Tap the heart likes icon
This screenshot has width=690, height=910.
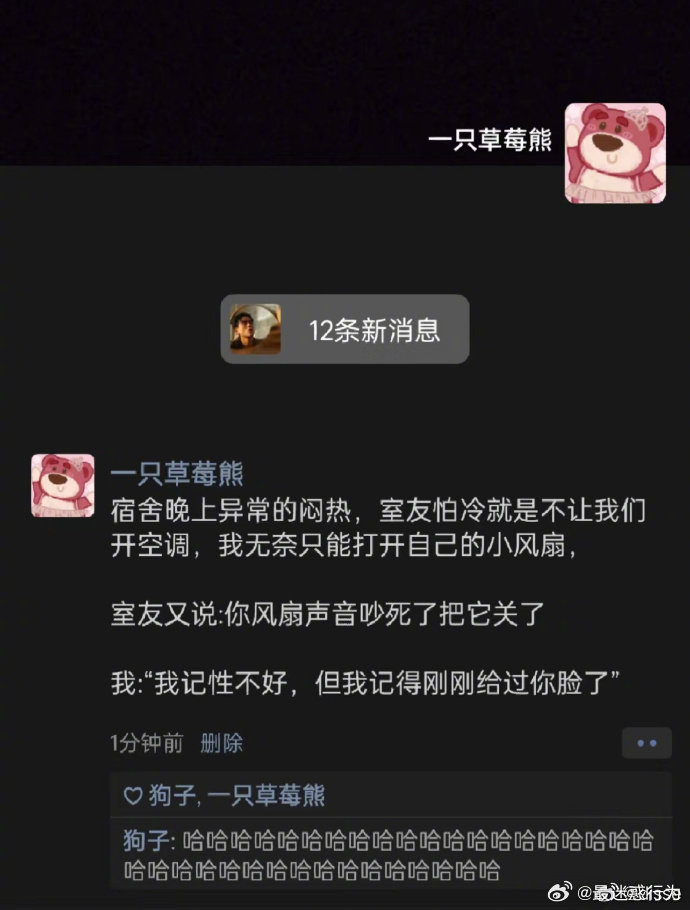[133, 795]
